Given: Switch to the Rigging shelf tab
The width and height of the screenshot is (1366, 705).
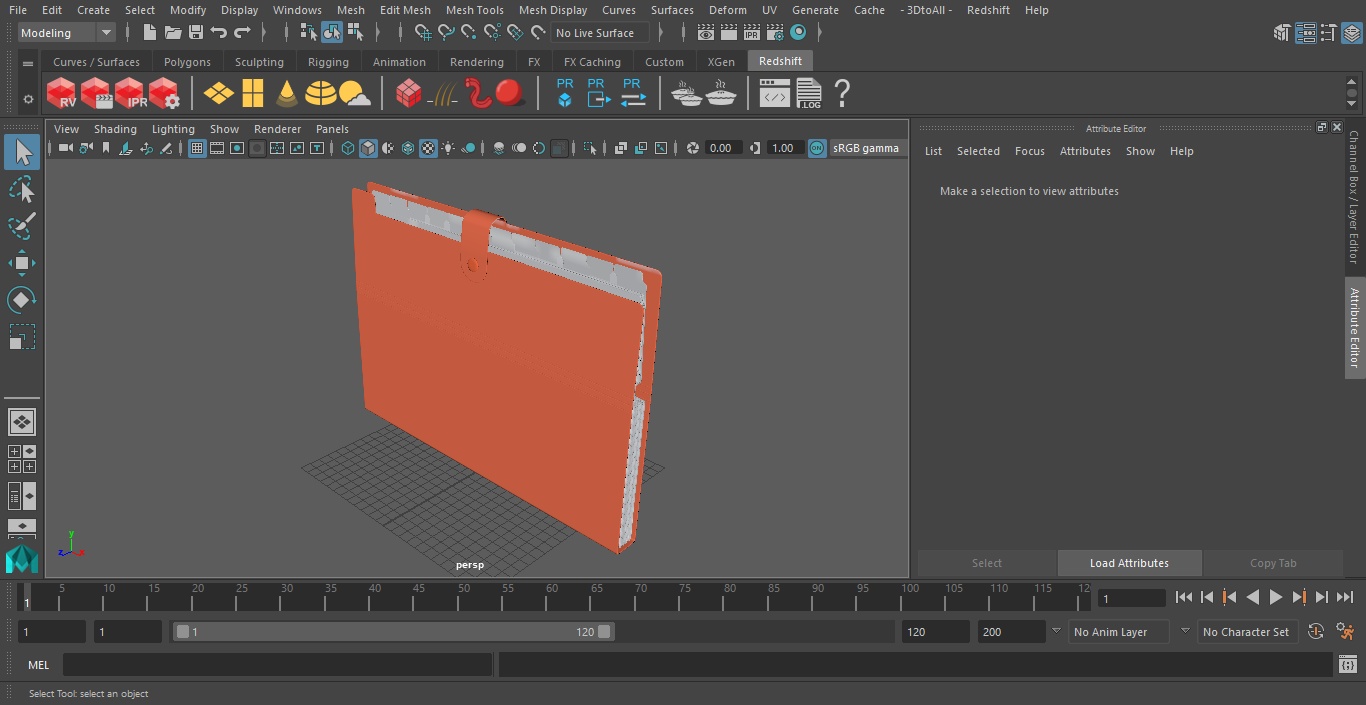Looking at the screenshot, I should tap(328, 62).
